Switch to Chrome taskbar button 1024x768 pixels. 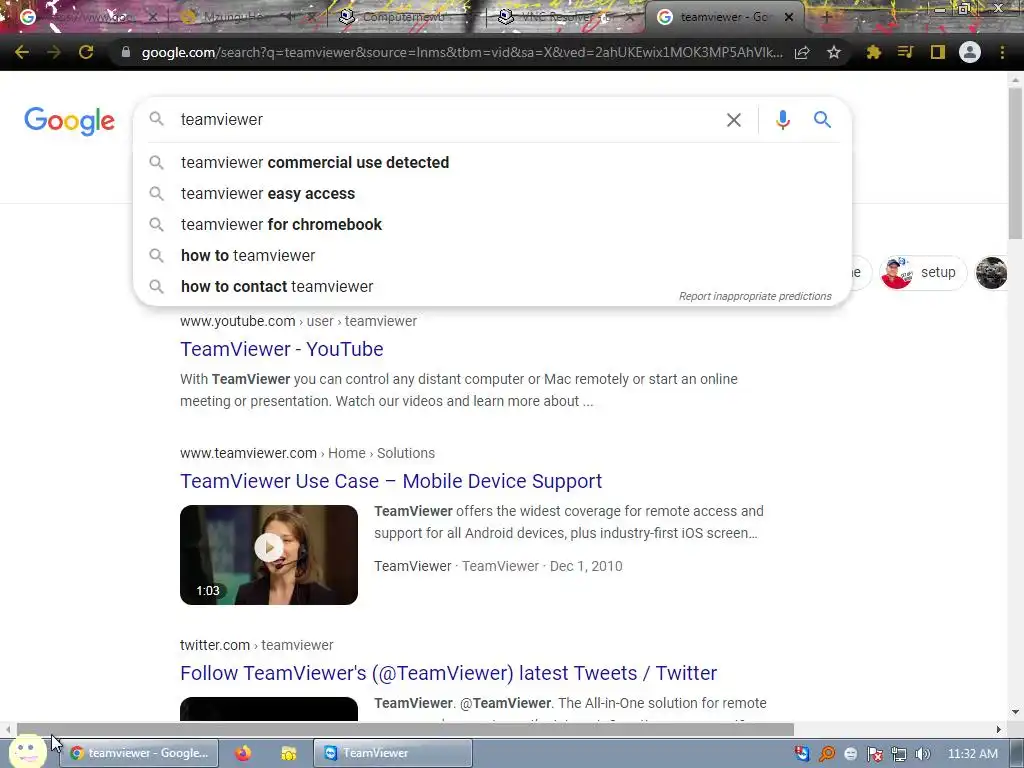tap(139, 753)
